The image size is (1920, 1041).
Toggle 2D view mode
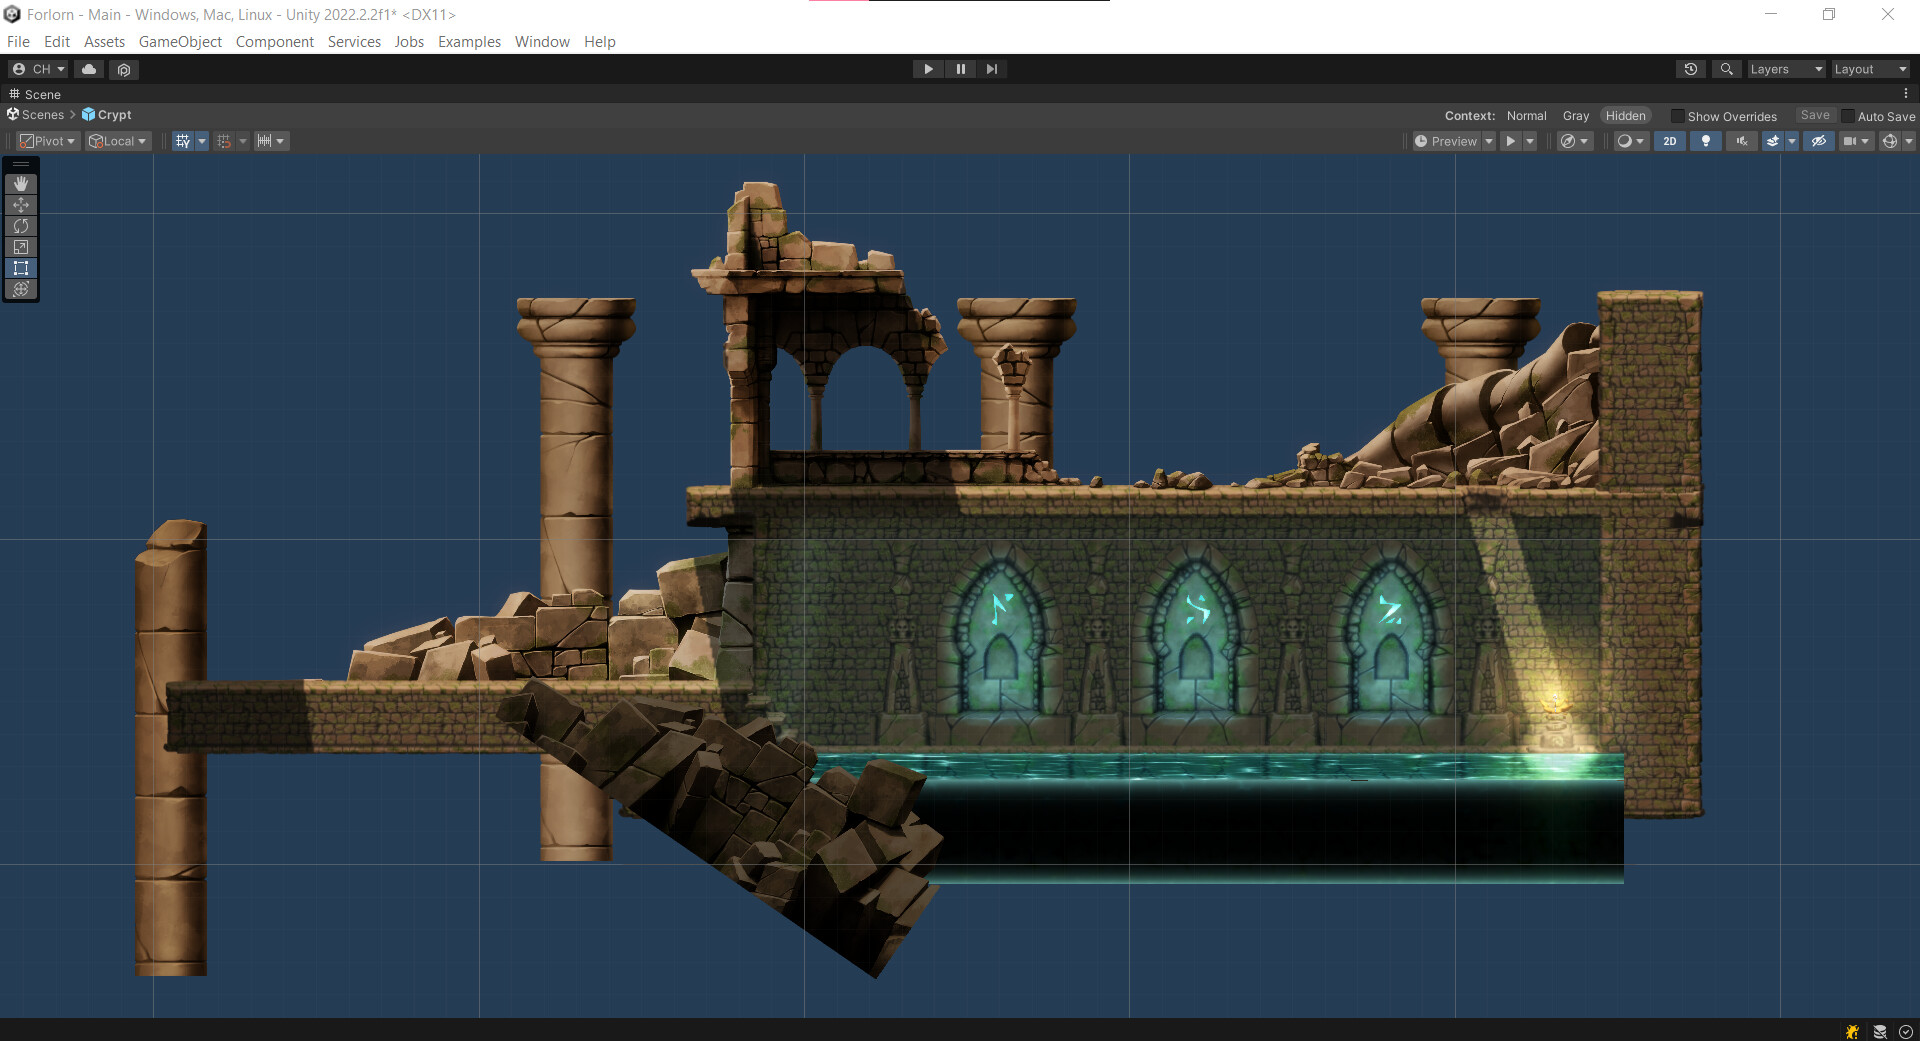tap(1669, 141)
